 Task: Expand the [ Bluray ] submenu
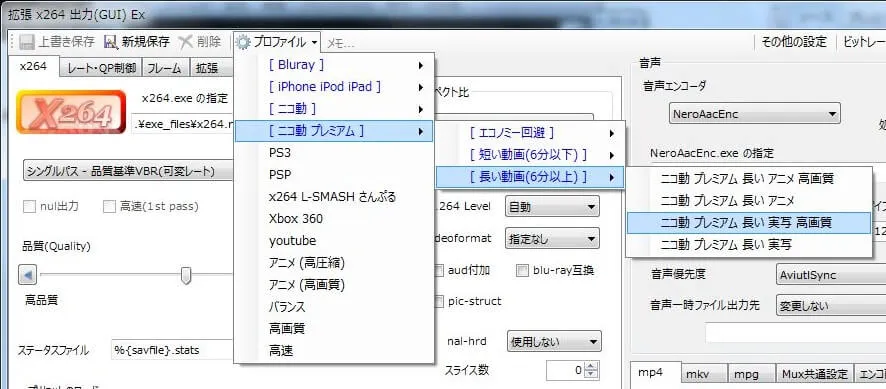pyautogui.click(x=335, y=65)
